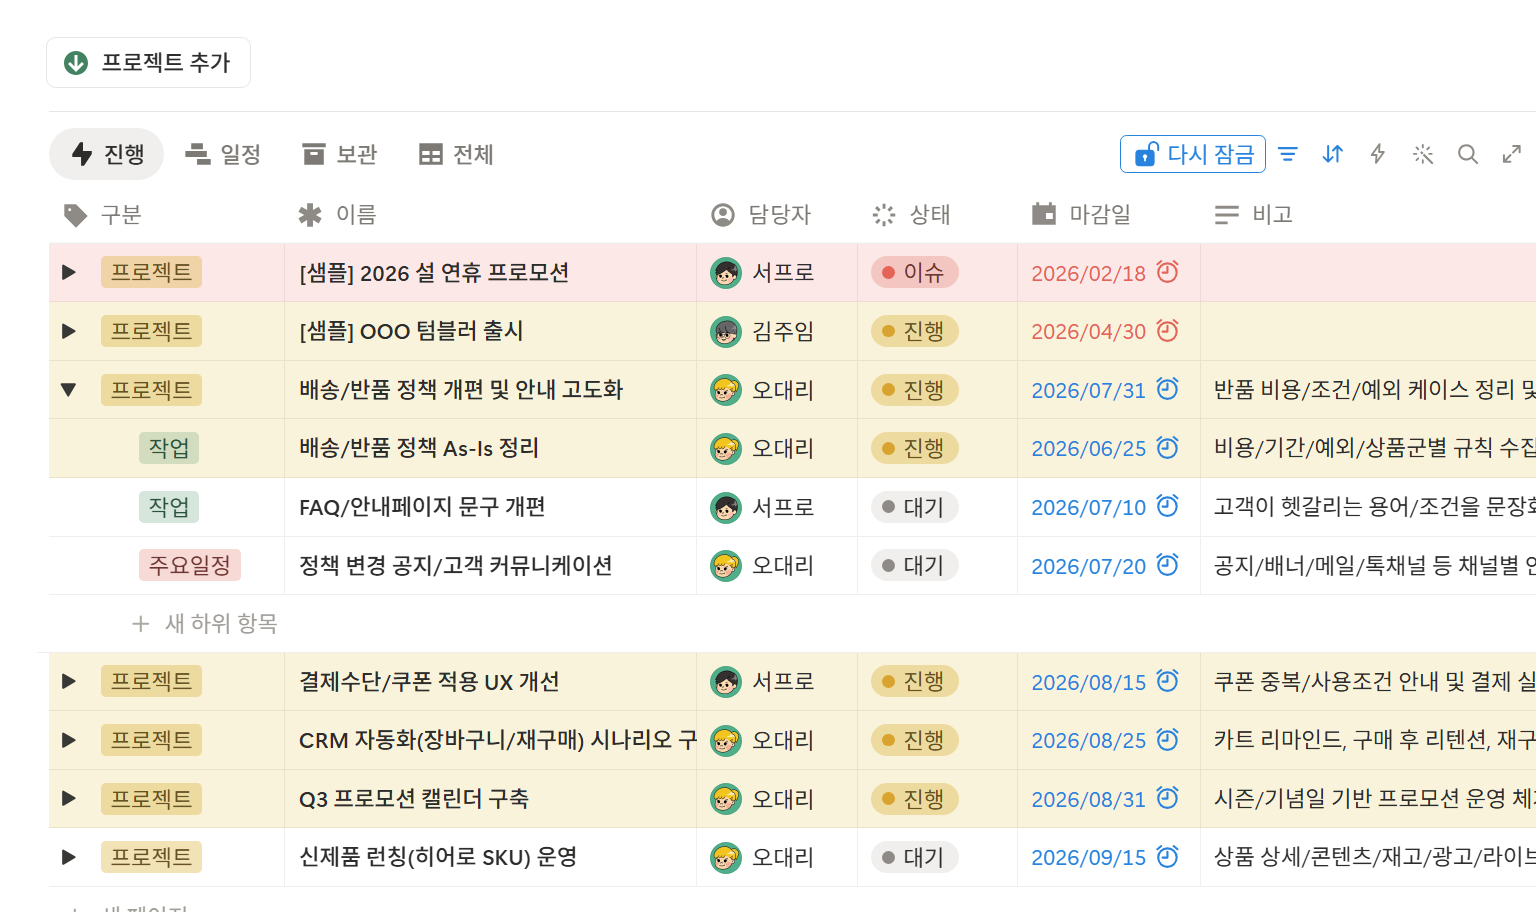Viewport: 1536px width, 912px height.
Task: Click reminder clock icon beside 2026/08/25
Action: (x=1167, y=739)
